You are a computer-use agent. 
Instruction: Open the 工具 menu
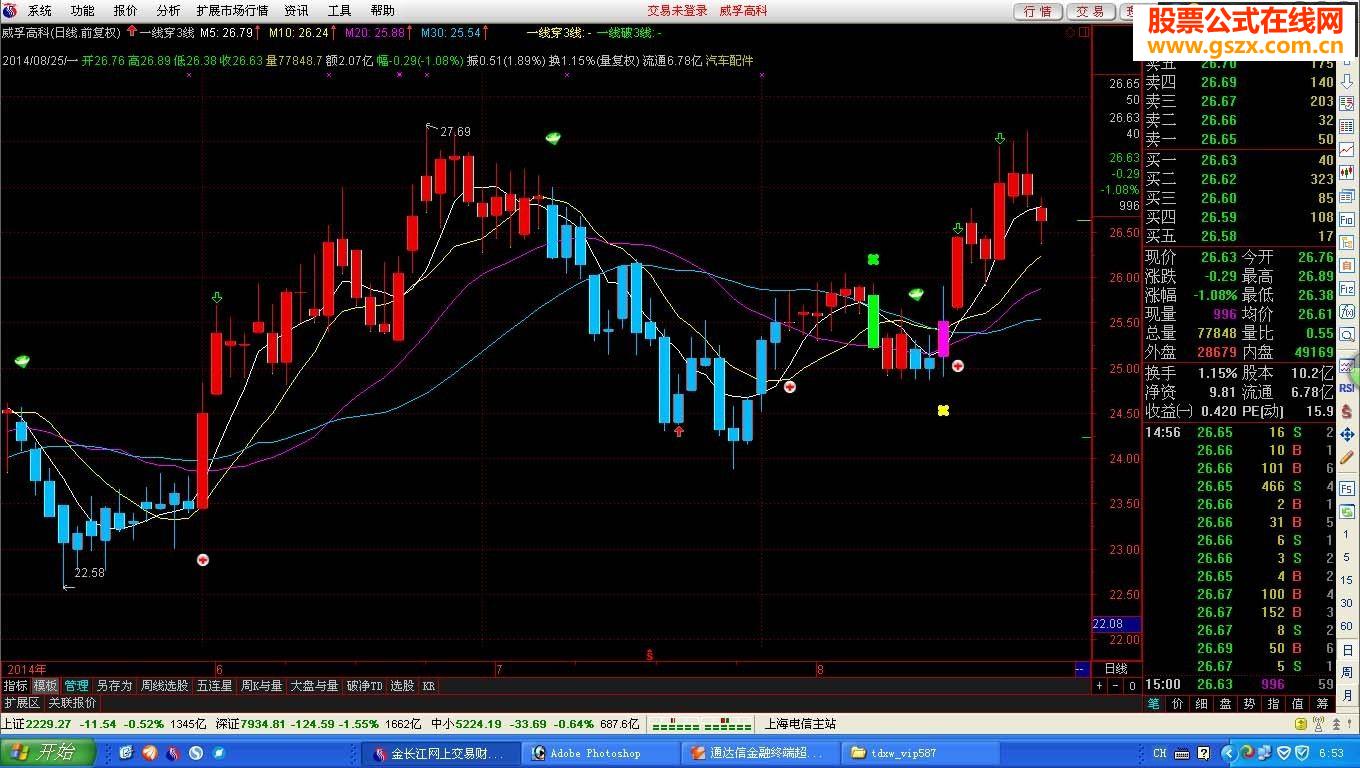click(339, 10)
